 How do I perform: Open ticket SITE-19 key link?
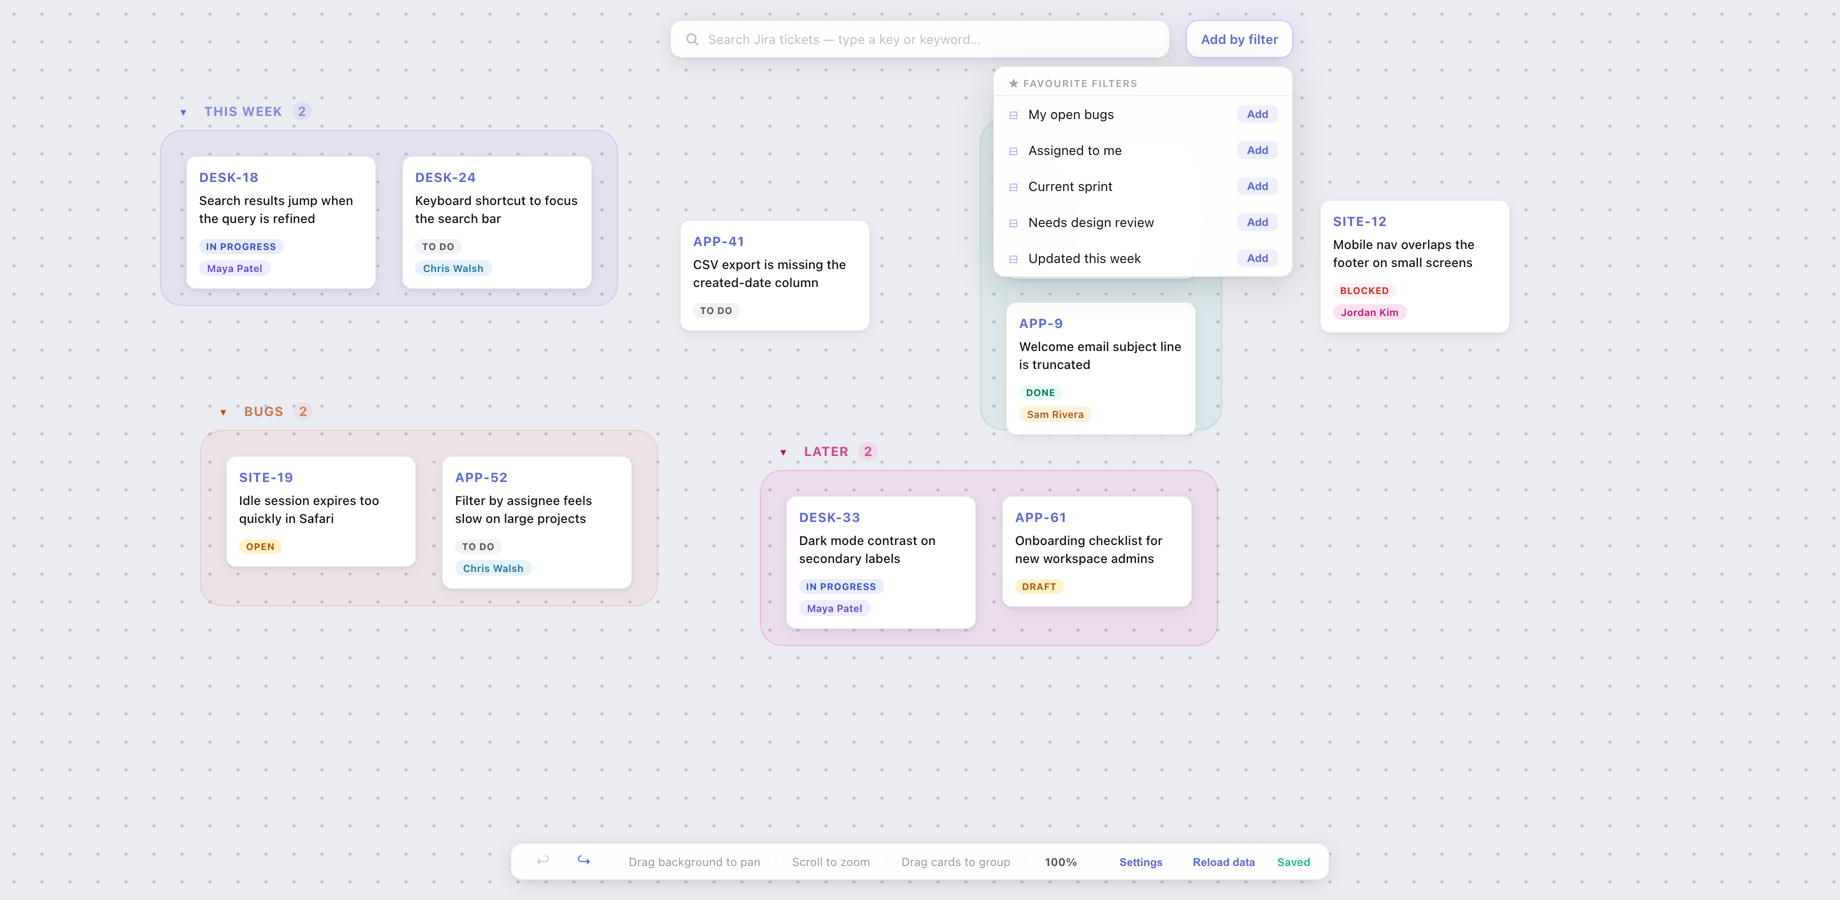tap(266, 477)
